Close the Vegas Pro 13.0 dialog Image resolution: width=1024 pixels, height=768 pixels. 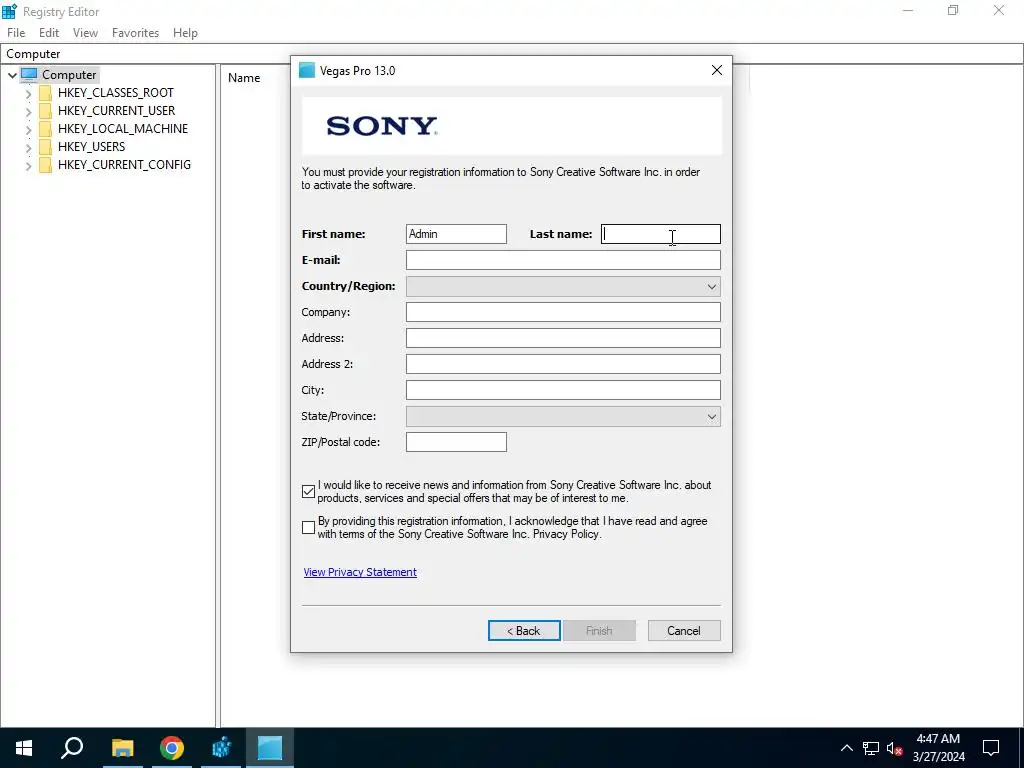click(716, 71)
